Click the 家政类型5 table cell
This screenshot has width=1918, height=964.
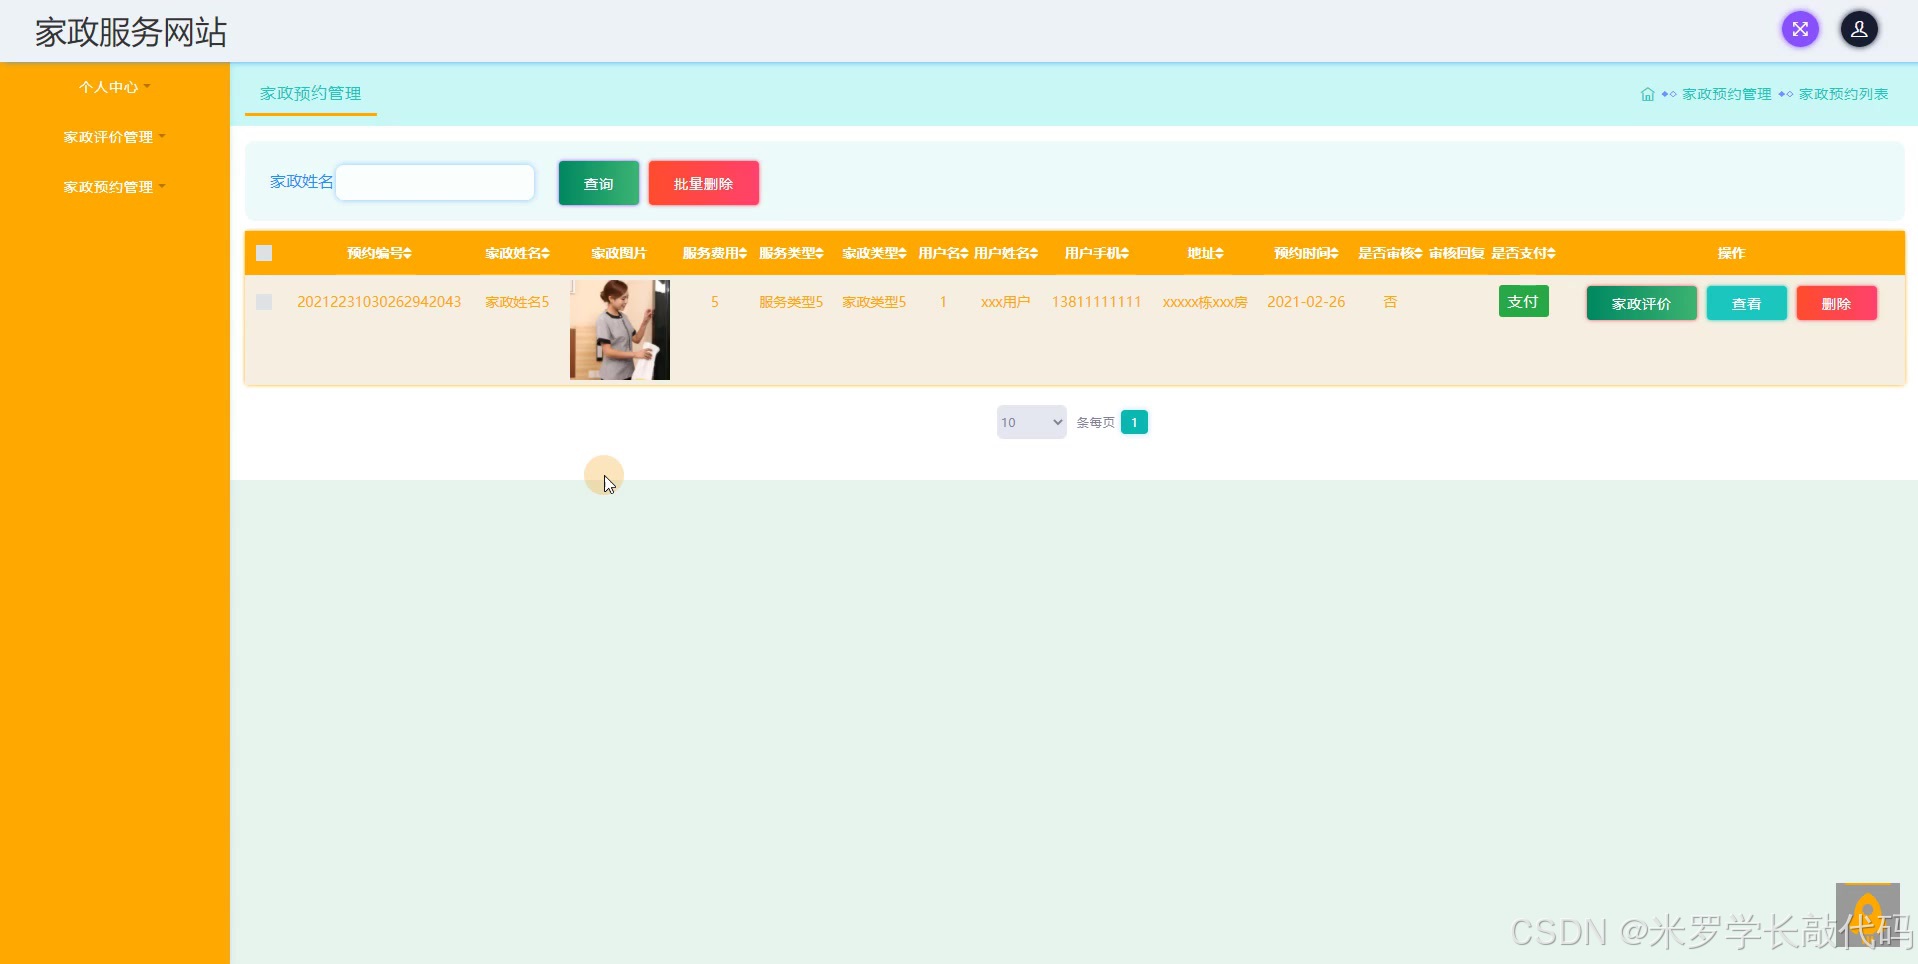[x=874, y=302]
